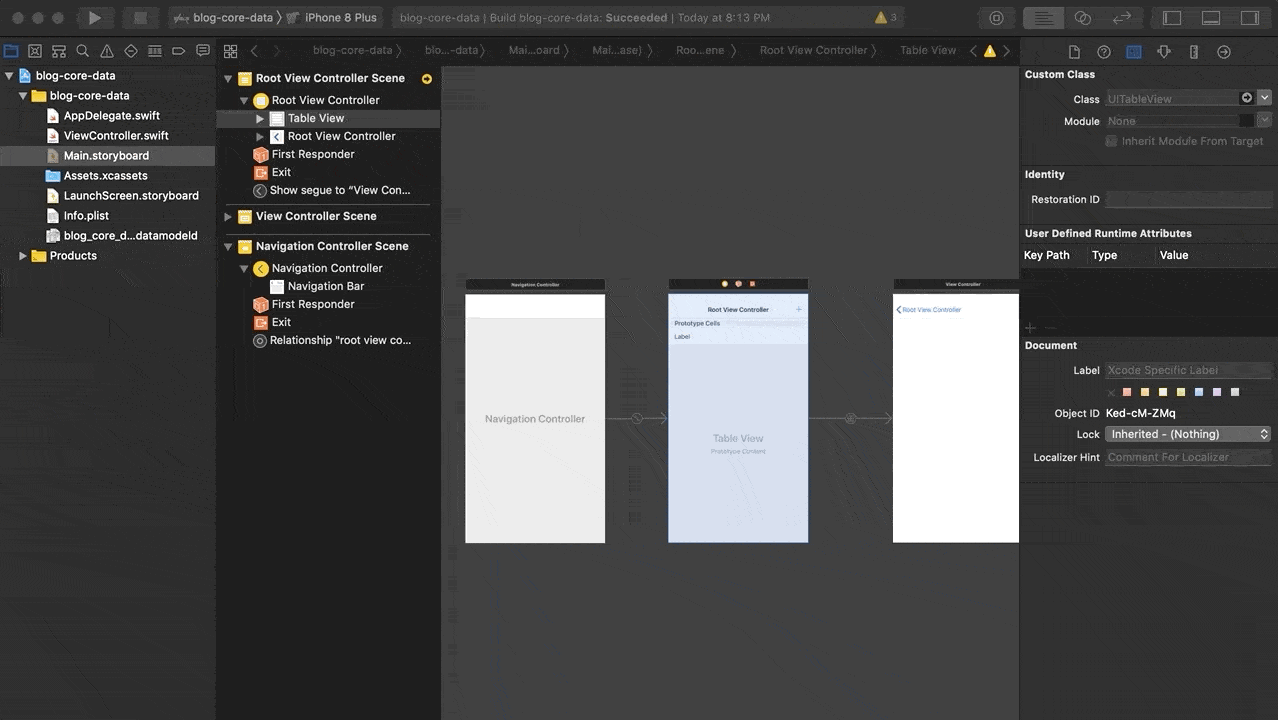Image resolution: width=1278 pixels, height=720 pixels.
Task: Open the Symbol navigator
Action: tap(59, 51)
